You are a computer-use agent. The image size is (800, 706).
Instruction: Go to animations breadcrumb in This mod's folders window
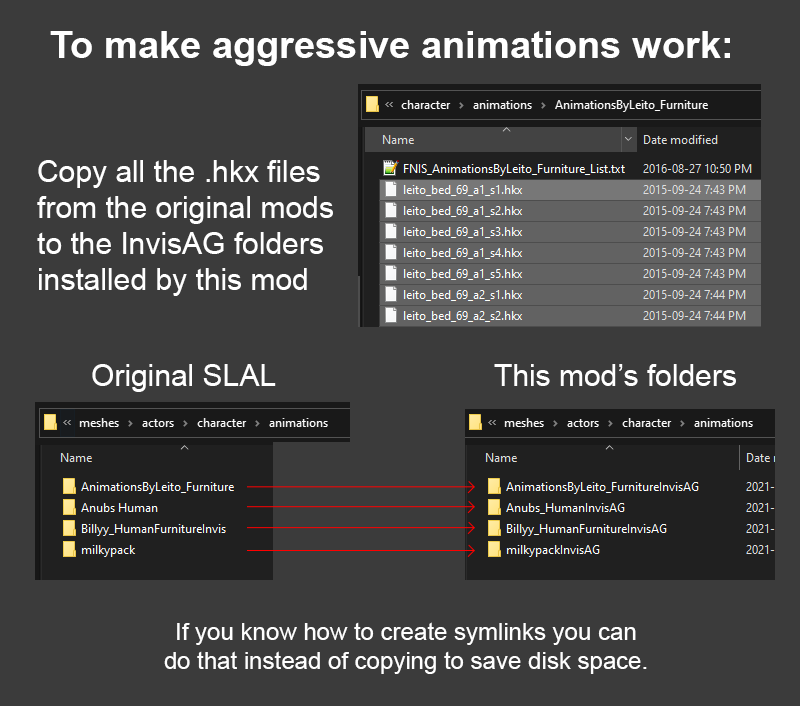point(723,423)
